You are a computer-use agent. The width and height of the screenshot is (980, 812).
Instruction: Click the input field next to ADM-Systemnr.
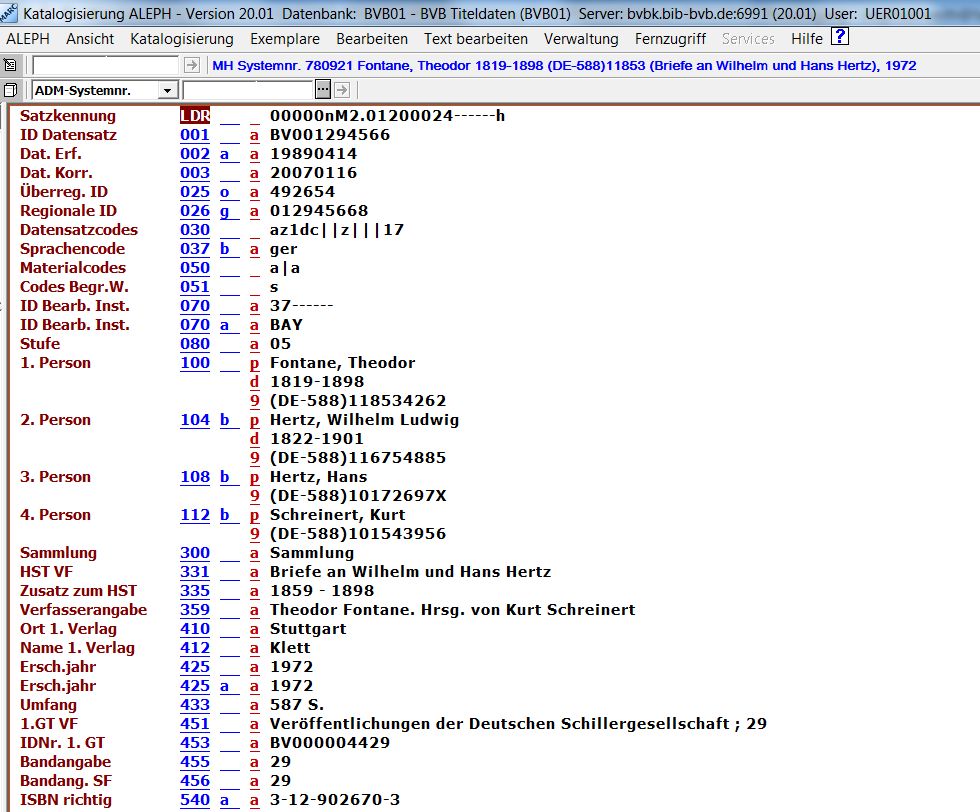click(x=262, y=90)
